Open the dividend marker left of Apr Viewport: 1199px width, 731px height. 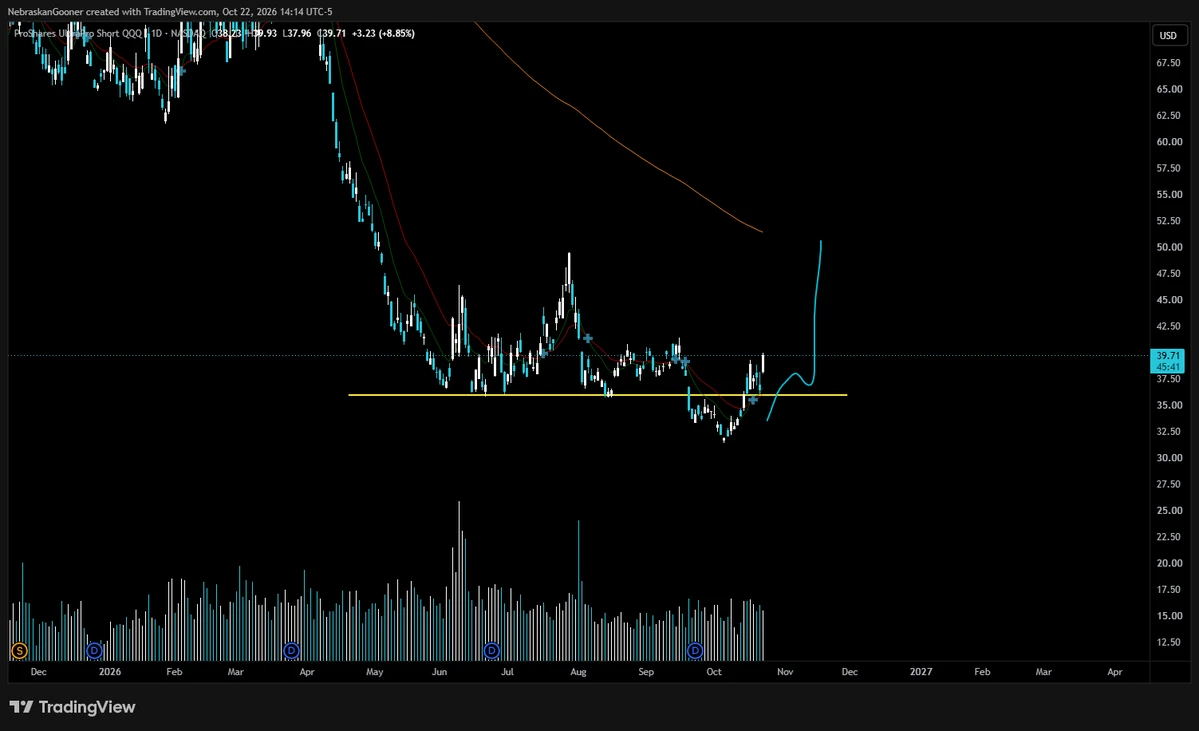(291, 651)
